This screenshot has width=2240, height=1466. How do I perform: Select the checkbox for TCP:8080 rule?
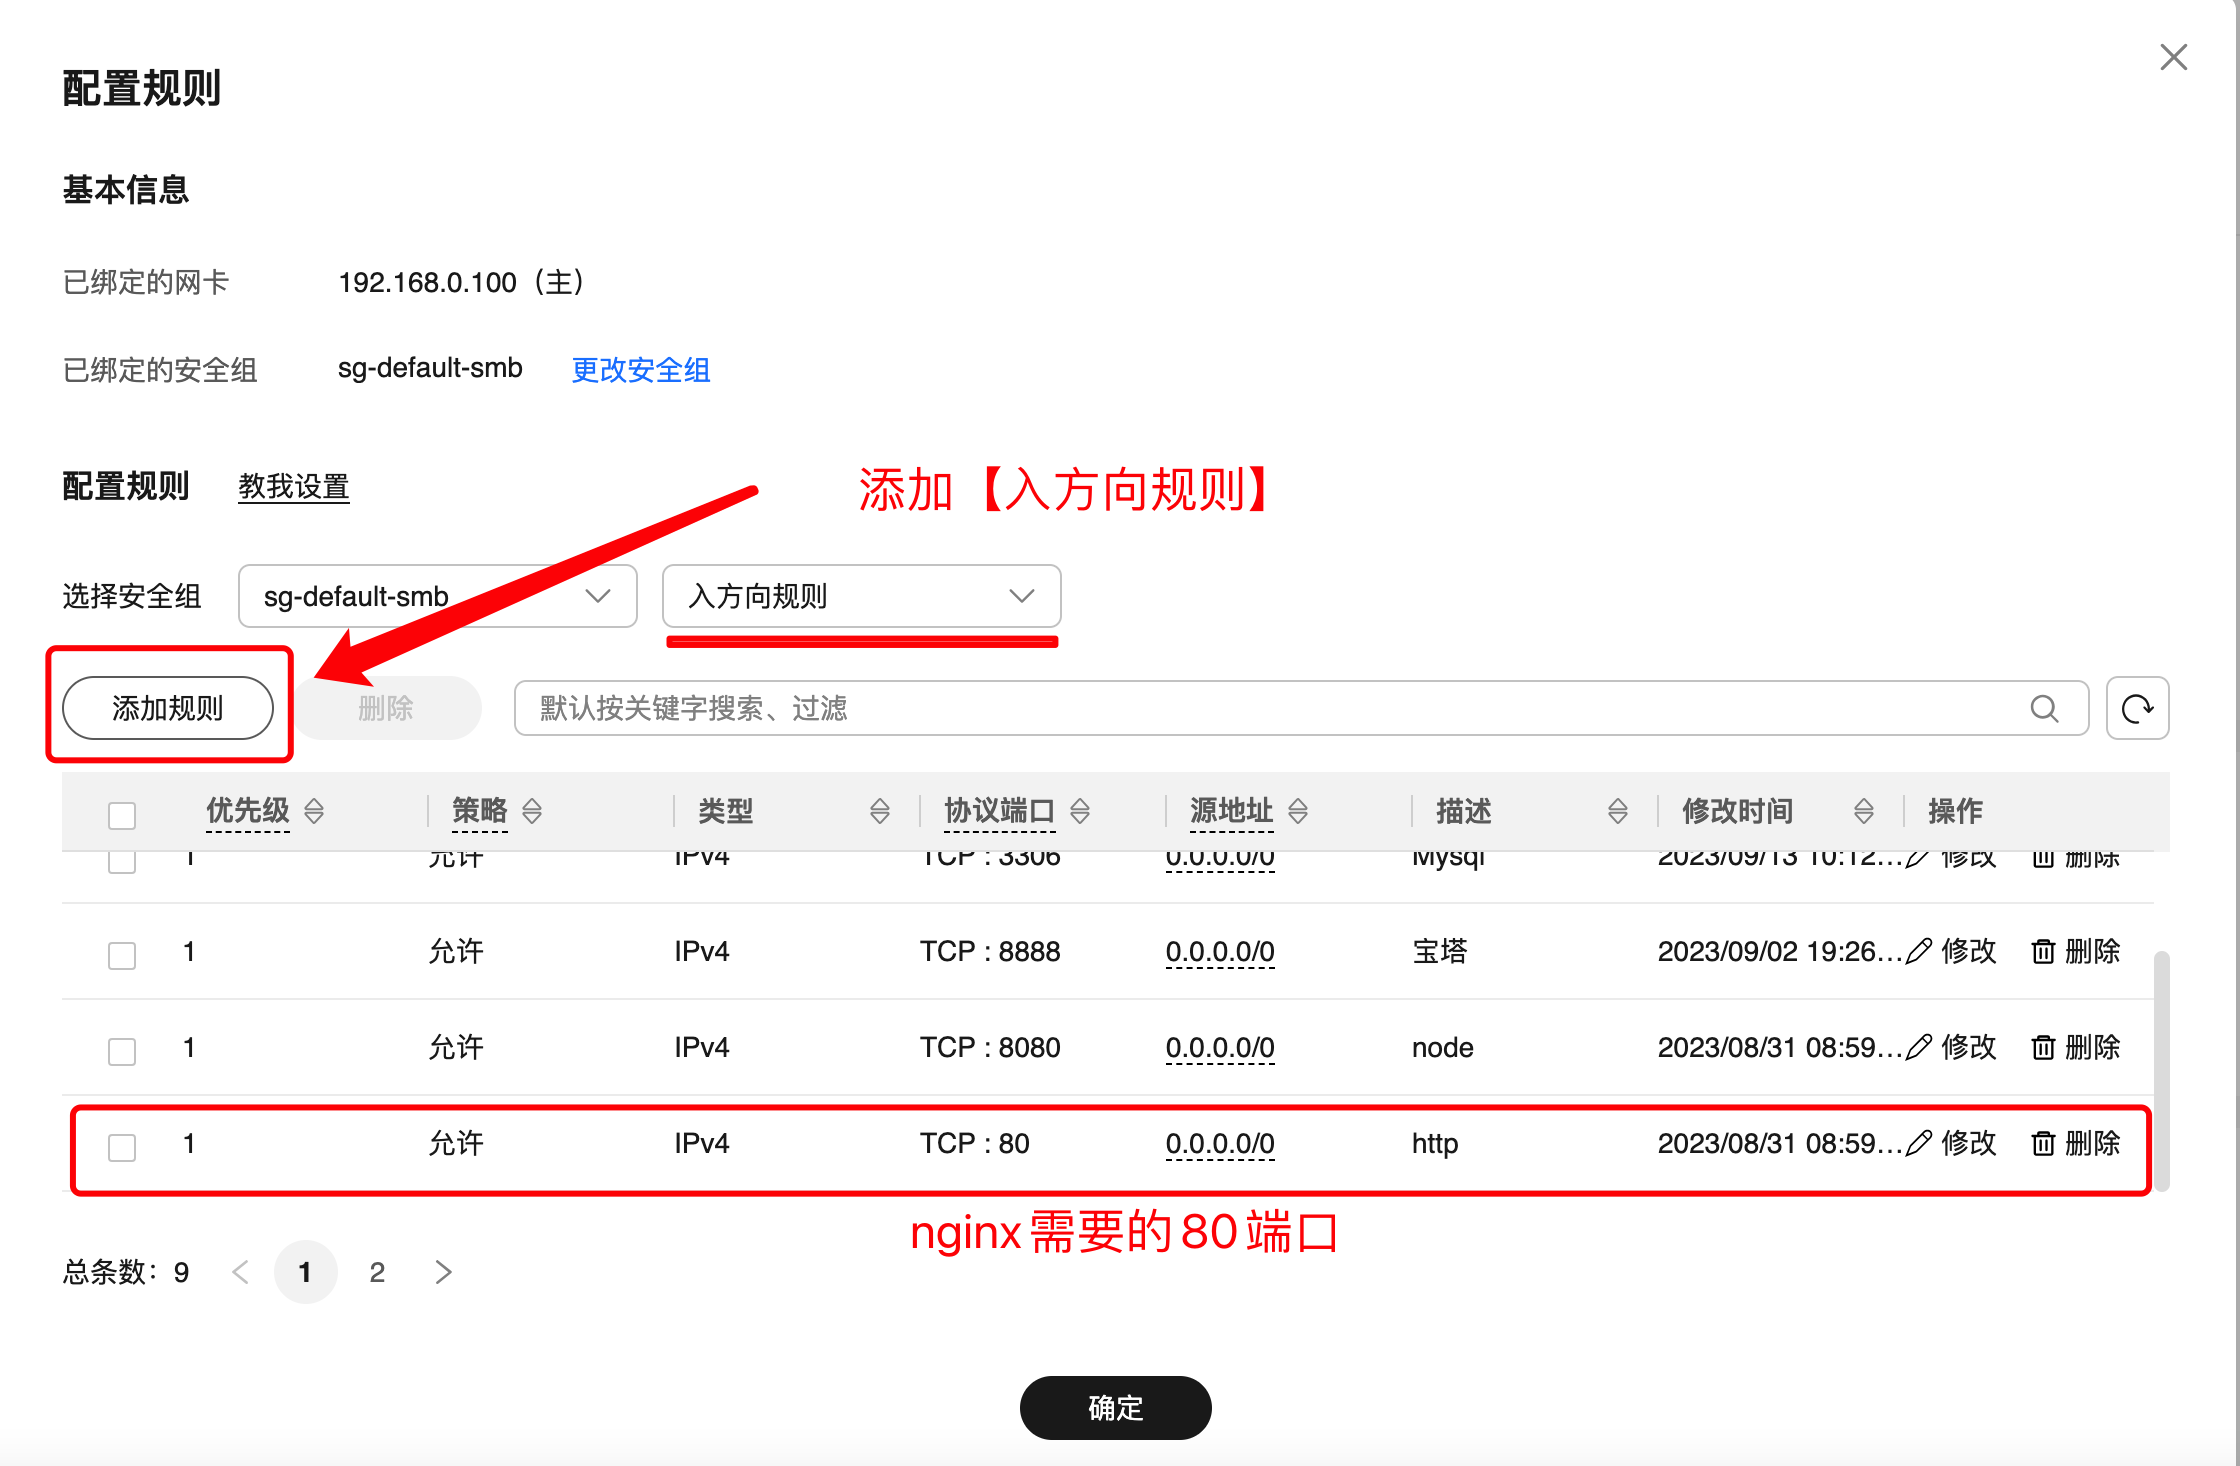(122, 1051)
